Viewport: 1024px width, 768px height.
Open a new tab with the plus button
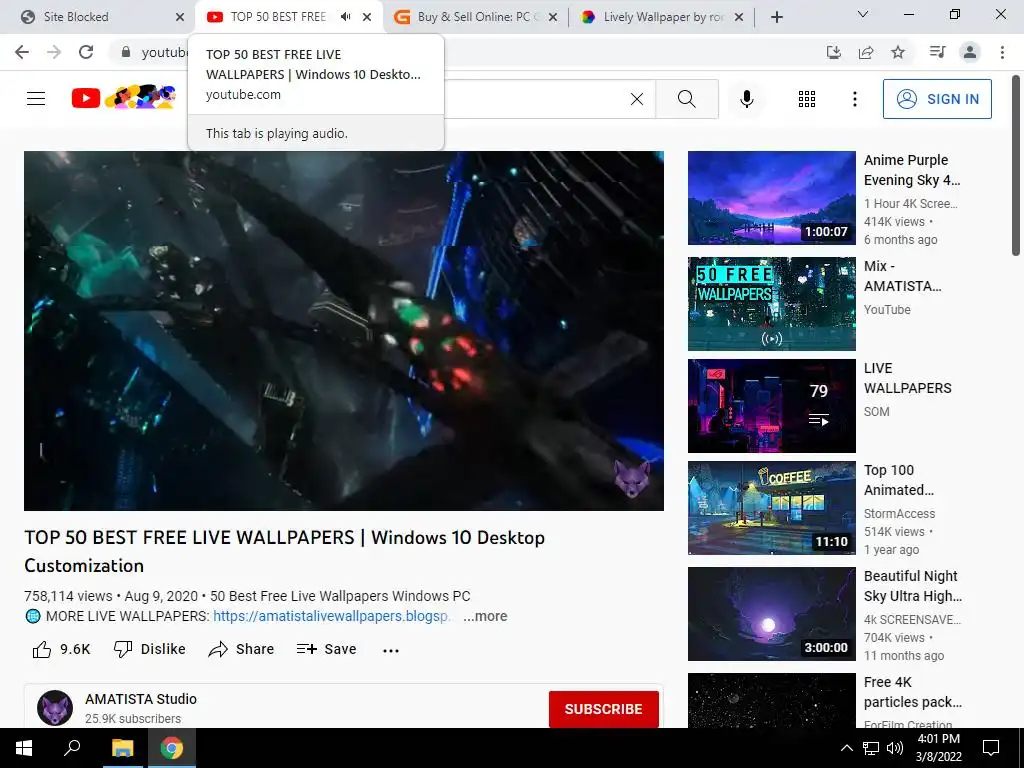tap(776, 17)
